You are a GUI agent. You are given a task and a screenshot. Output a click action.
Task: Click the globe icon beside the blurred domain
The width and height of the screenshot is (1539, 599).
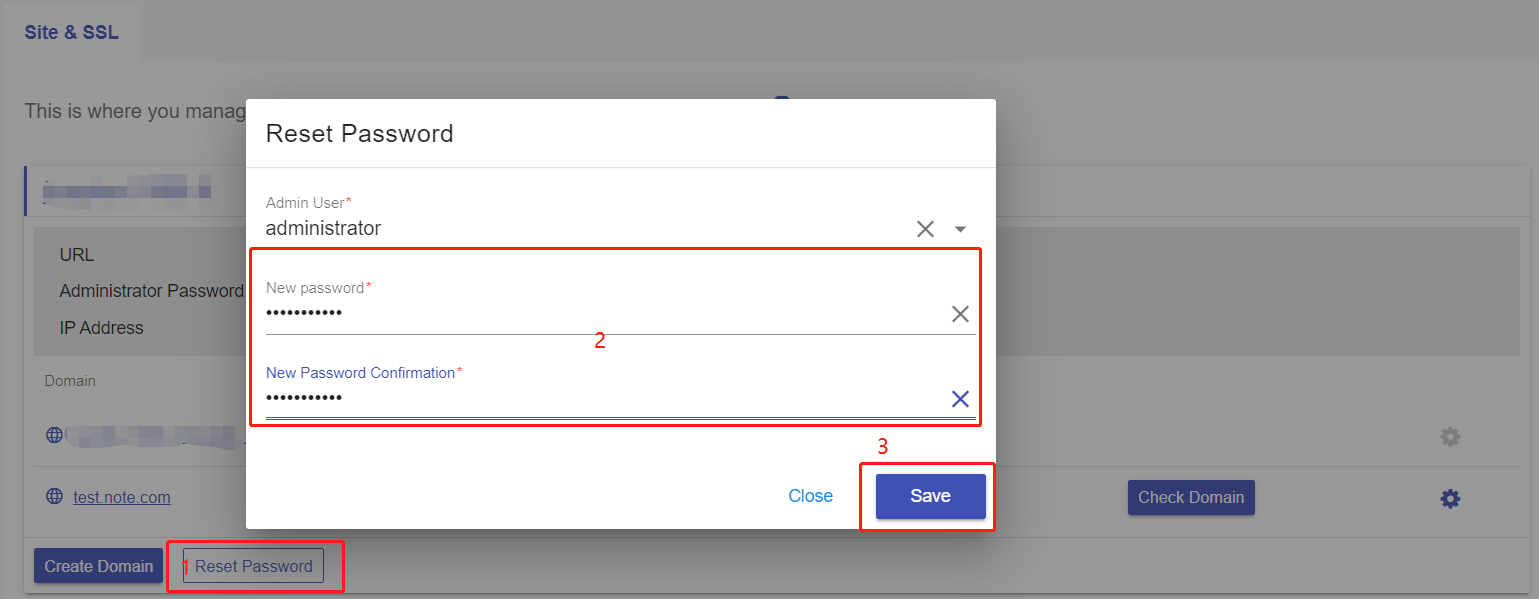pyautogui.click(x=54, y=436)
